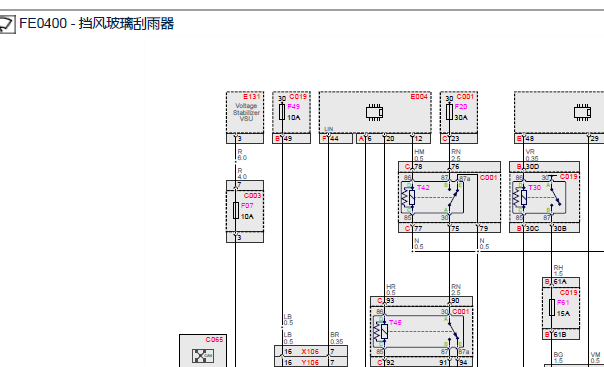604x367 pixels.
Task: Click the VM 0.5 wire label
Action: click(x=595, y=357)
